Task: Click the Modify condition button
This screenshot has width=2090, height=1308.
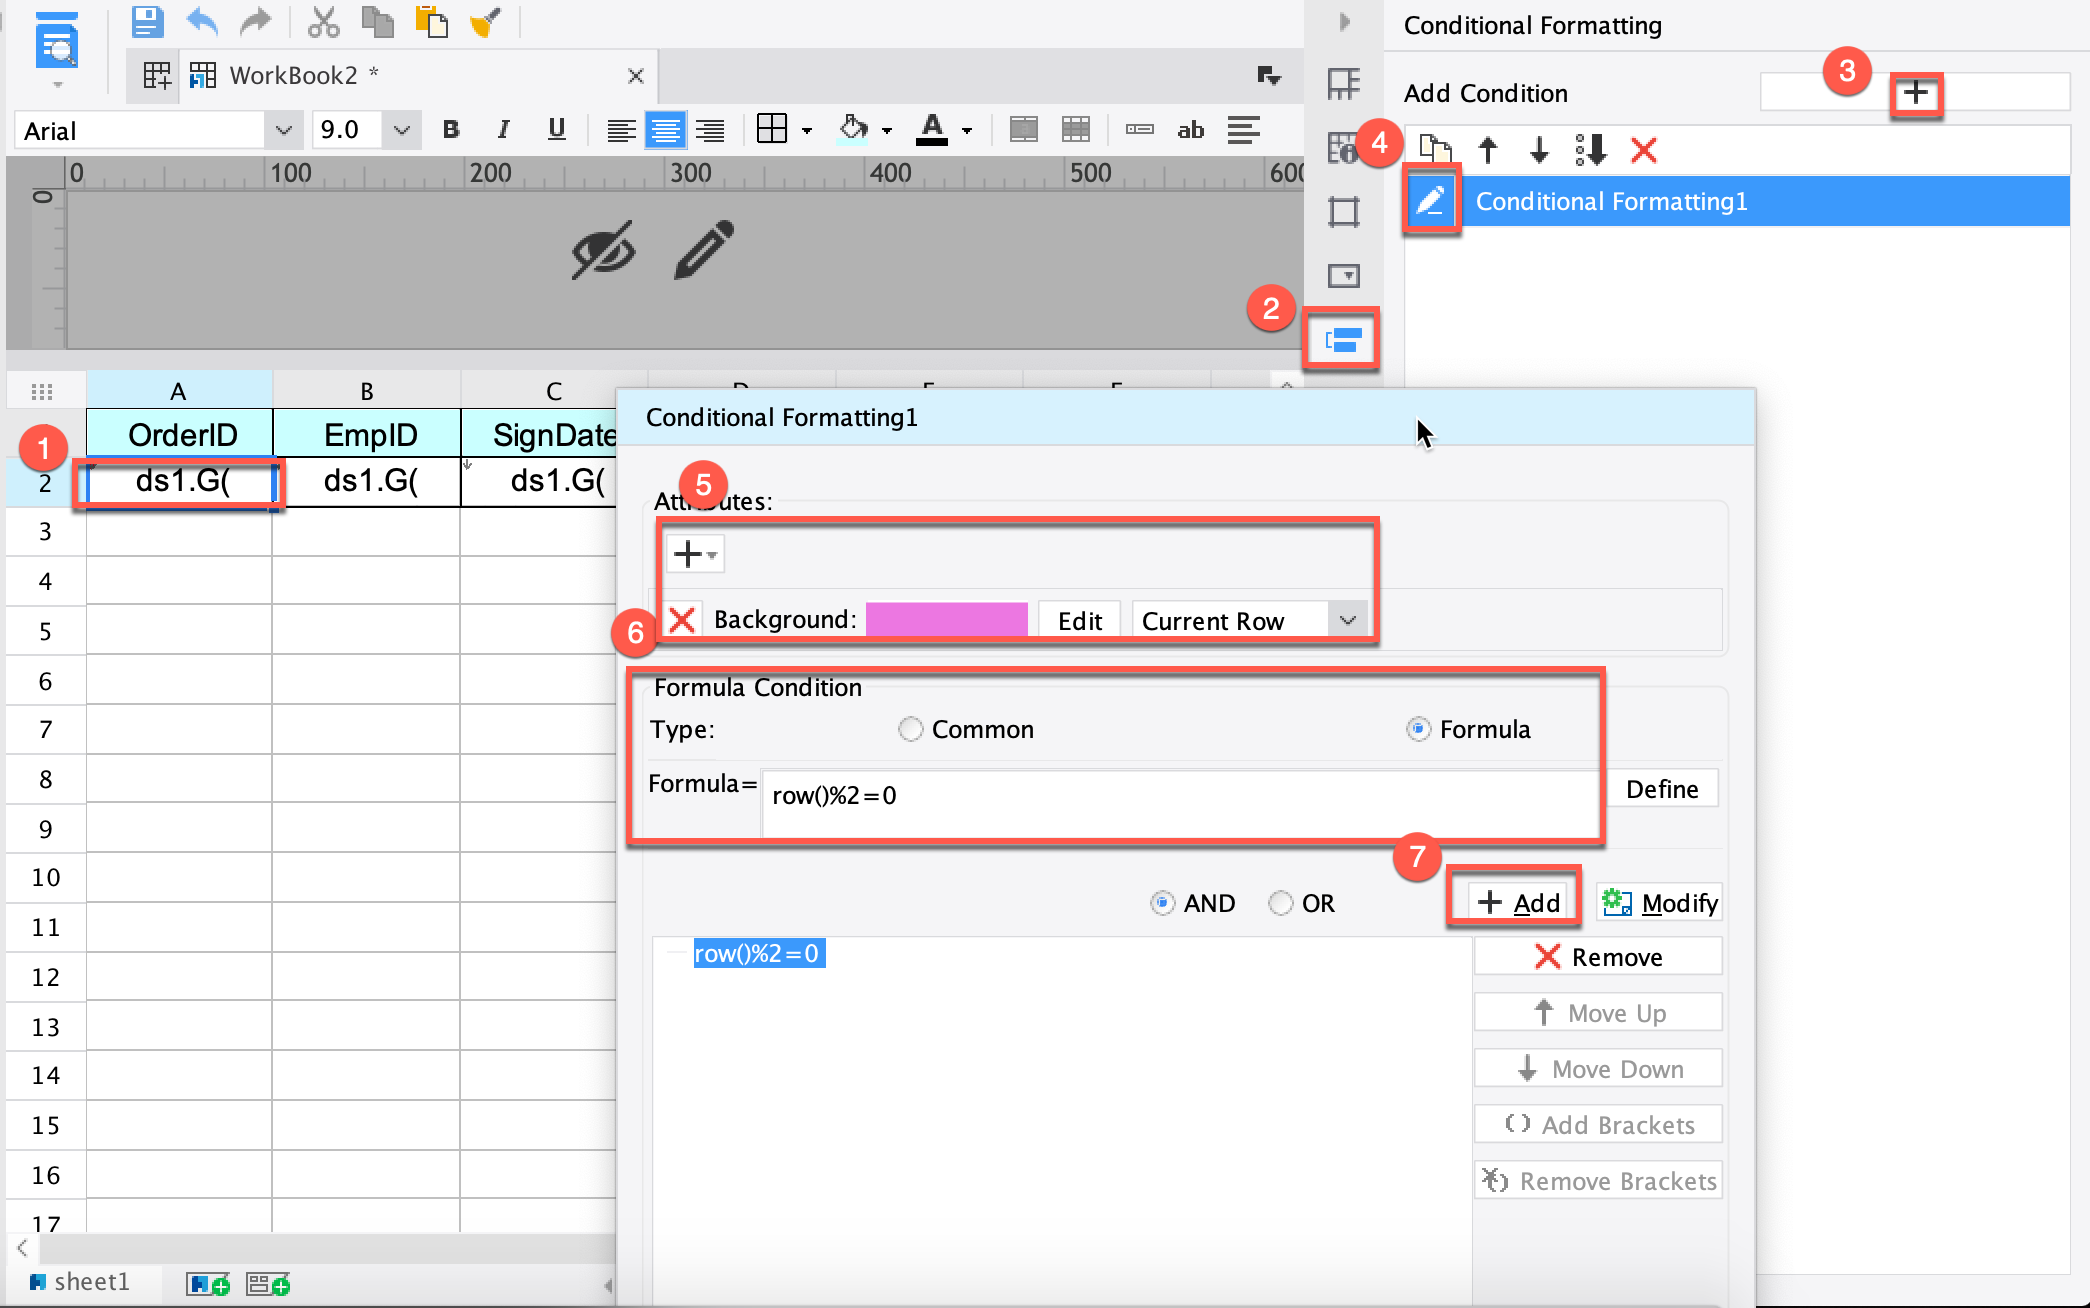Action: 1659,903
